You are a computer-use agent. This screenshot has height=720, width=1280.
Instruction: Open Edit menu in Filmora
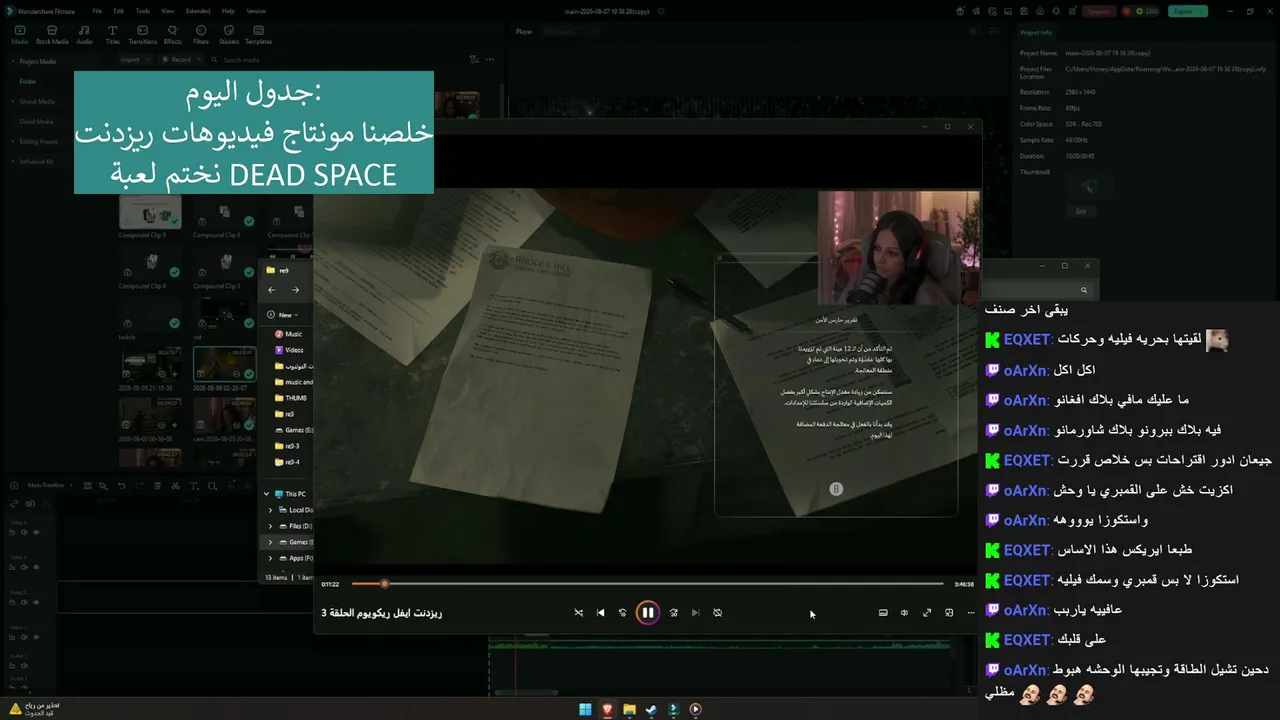[119, 11]
